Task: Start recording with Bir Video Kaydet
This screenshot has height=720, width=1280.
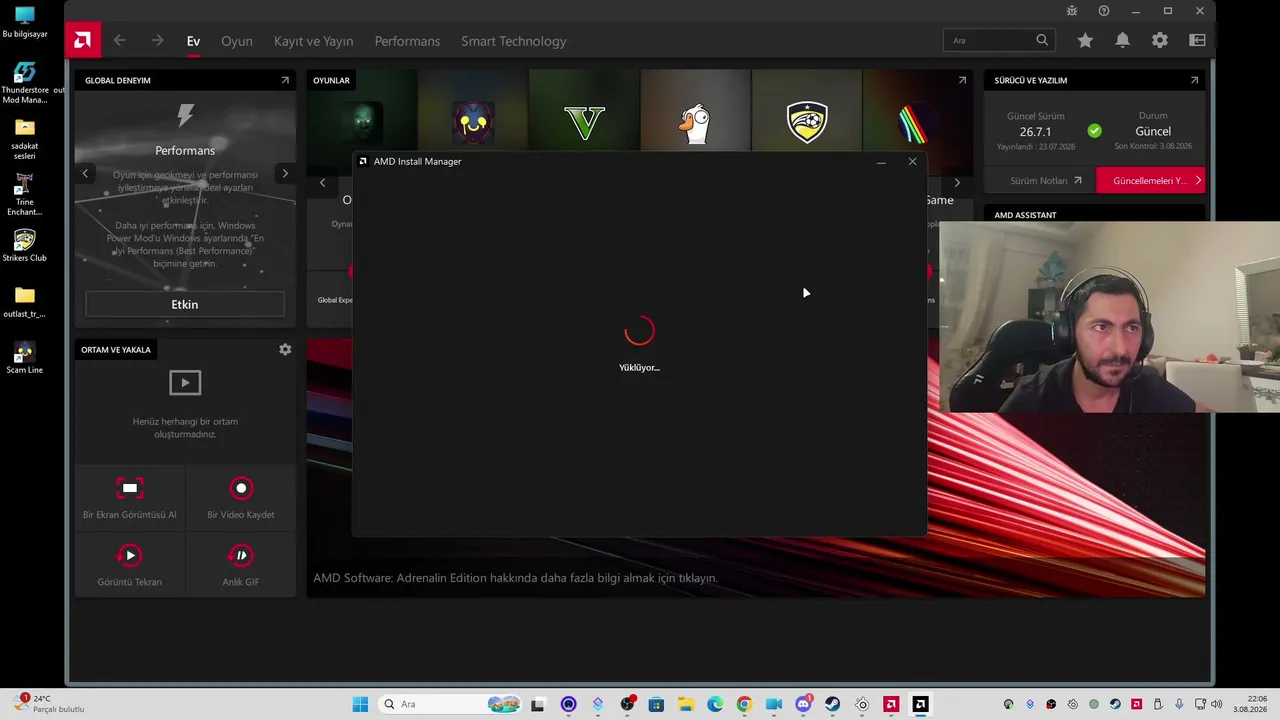Action: [x=241, y=497]
